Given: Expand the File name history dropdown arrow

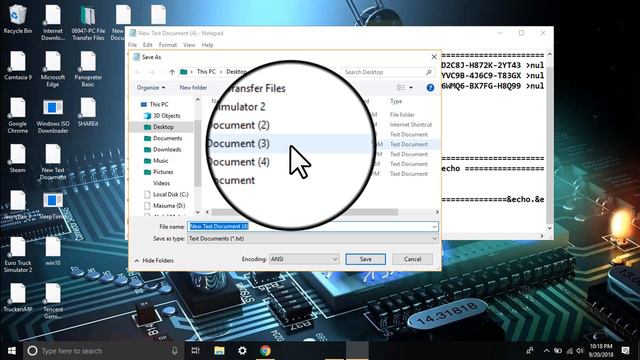Looking at the screenshot, I should (434, 227).
